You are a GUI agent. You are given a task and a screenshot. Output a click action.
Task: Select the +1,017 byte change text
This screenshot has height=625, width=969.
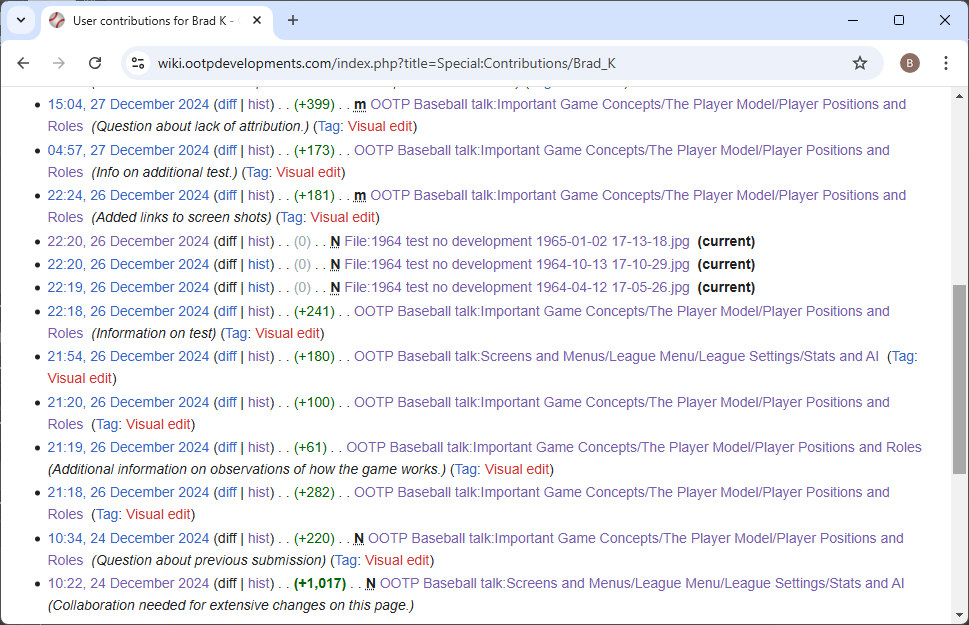coord(319,584)
